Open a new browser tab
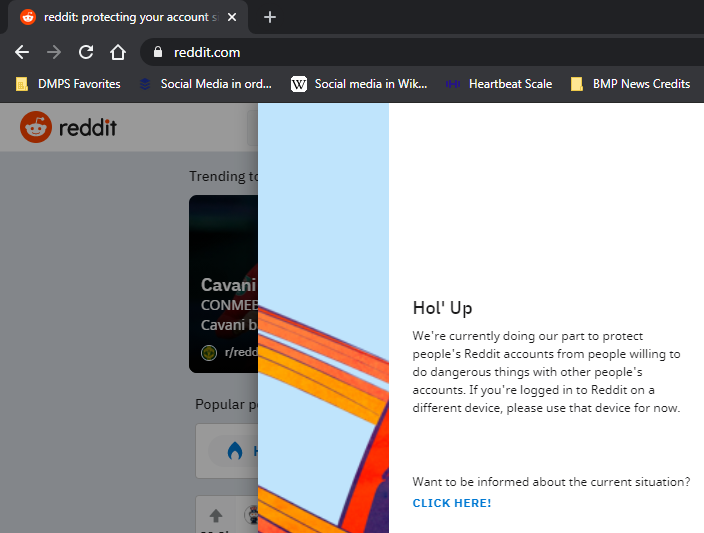Image resolution: width=704 pixels, height=533 pixels. (269, 17)
